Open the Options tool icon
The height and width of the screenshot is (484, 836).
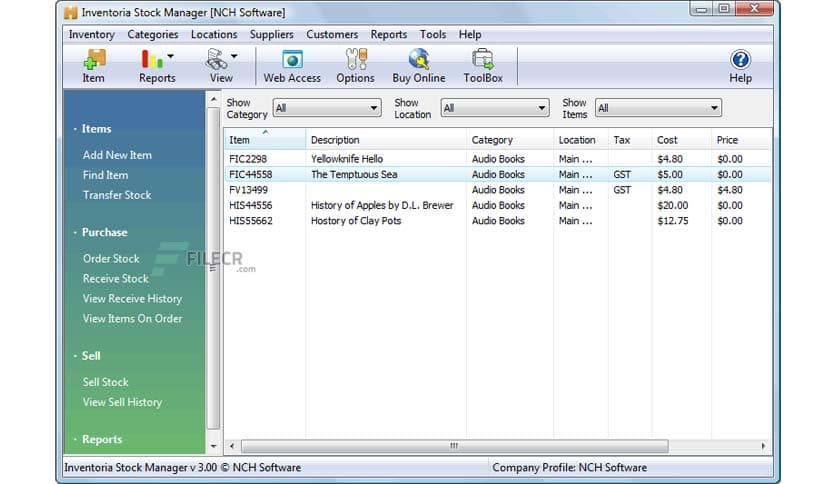click(x=355, y=66)
